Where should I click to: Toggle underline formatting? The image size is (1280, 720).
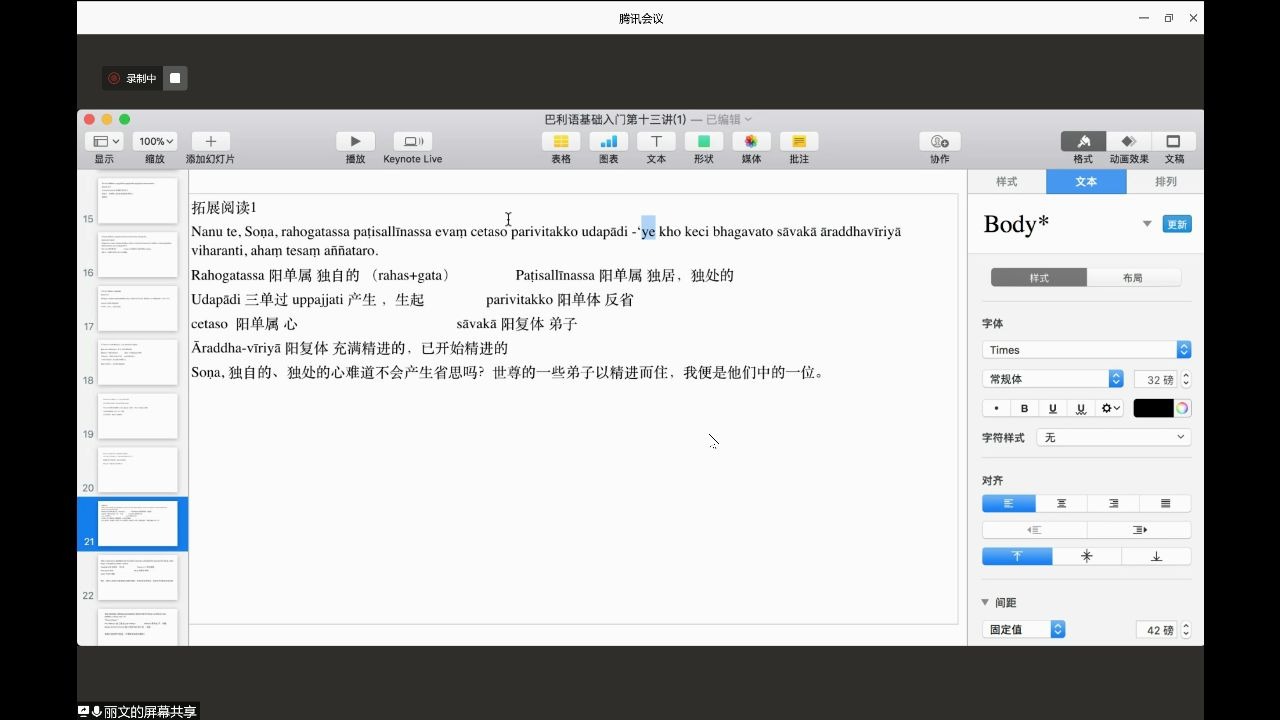pos(1052,408)
